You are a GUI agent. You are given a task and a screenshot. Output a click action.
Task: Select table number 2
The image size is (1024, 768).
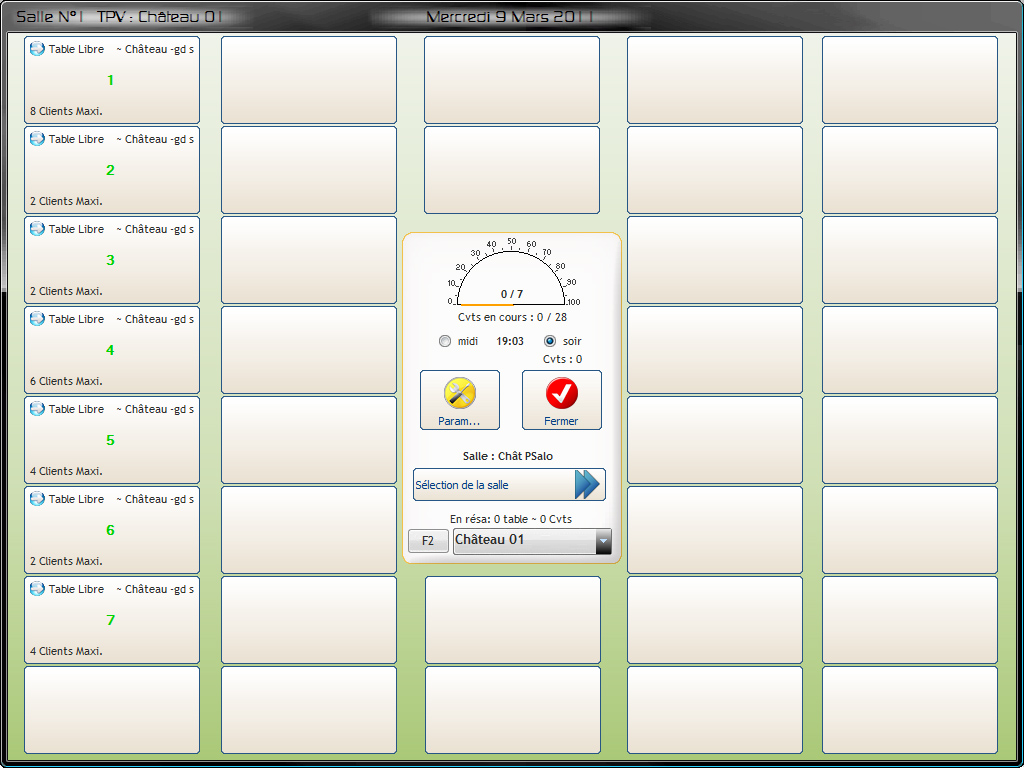[110, 170]
